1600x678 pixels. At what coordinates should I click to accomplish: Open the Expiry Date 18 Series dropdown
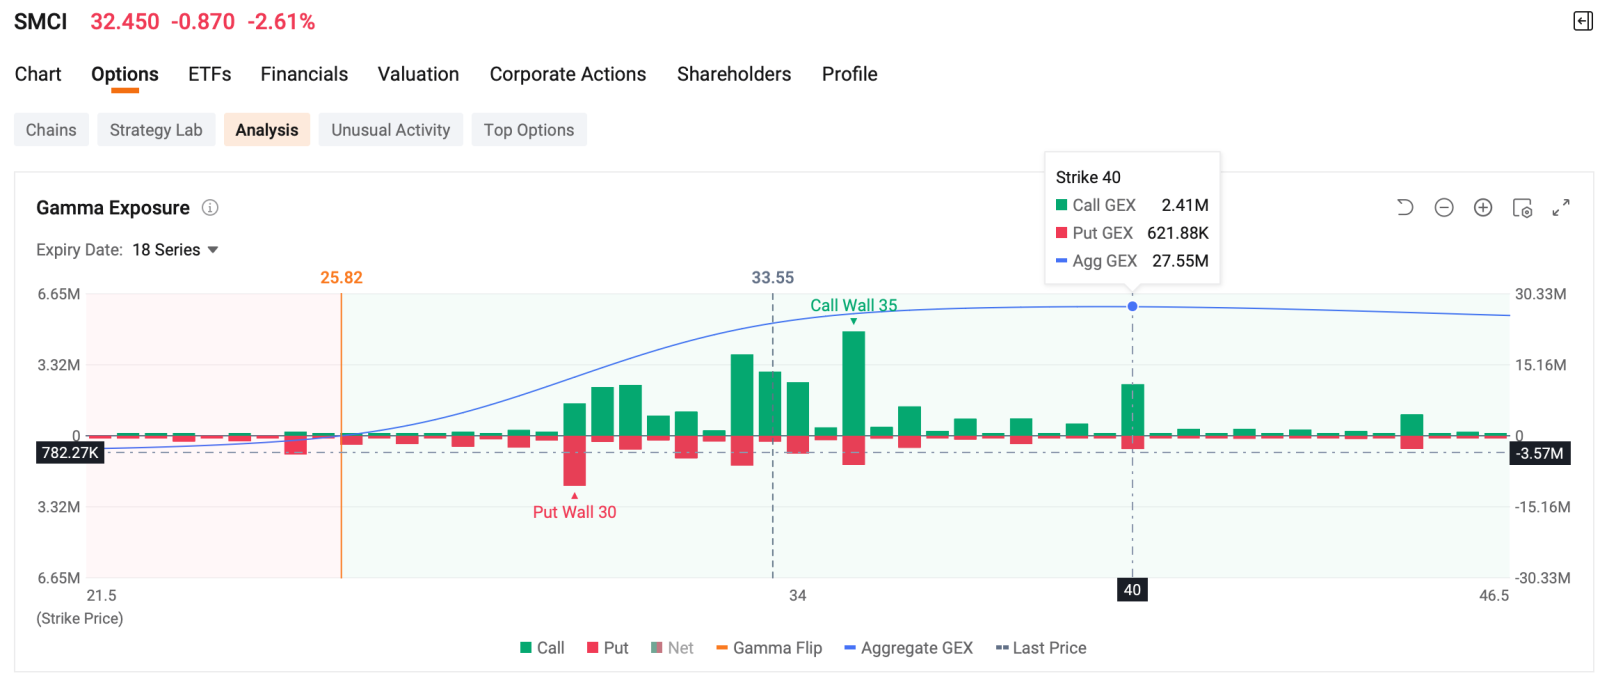pyautogui.click(x=175, y=250)
